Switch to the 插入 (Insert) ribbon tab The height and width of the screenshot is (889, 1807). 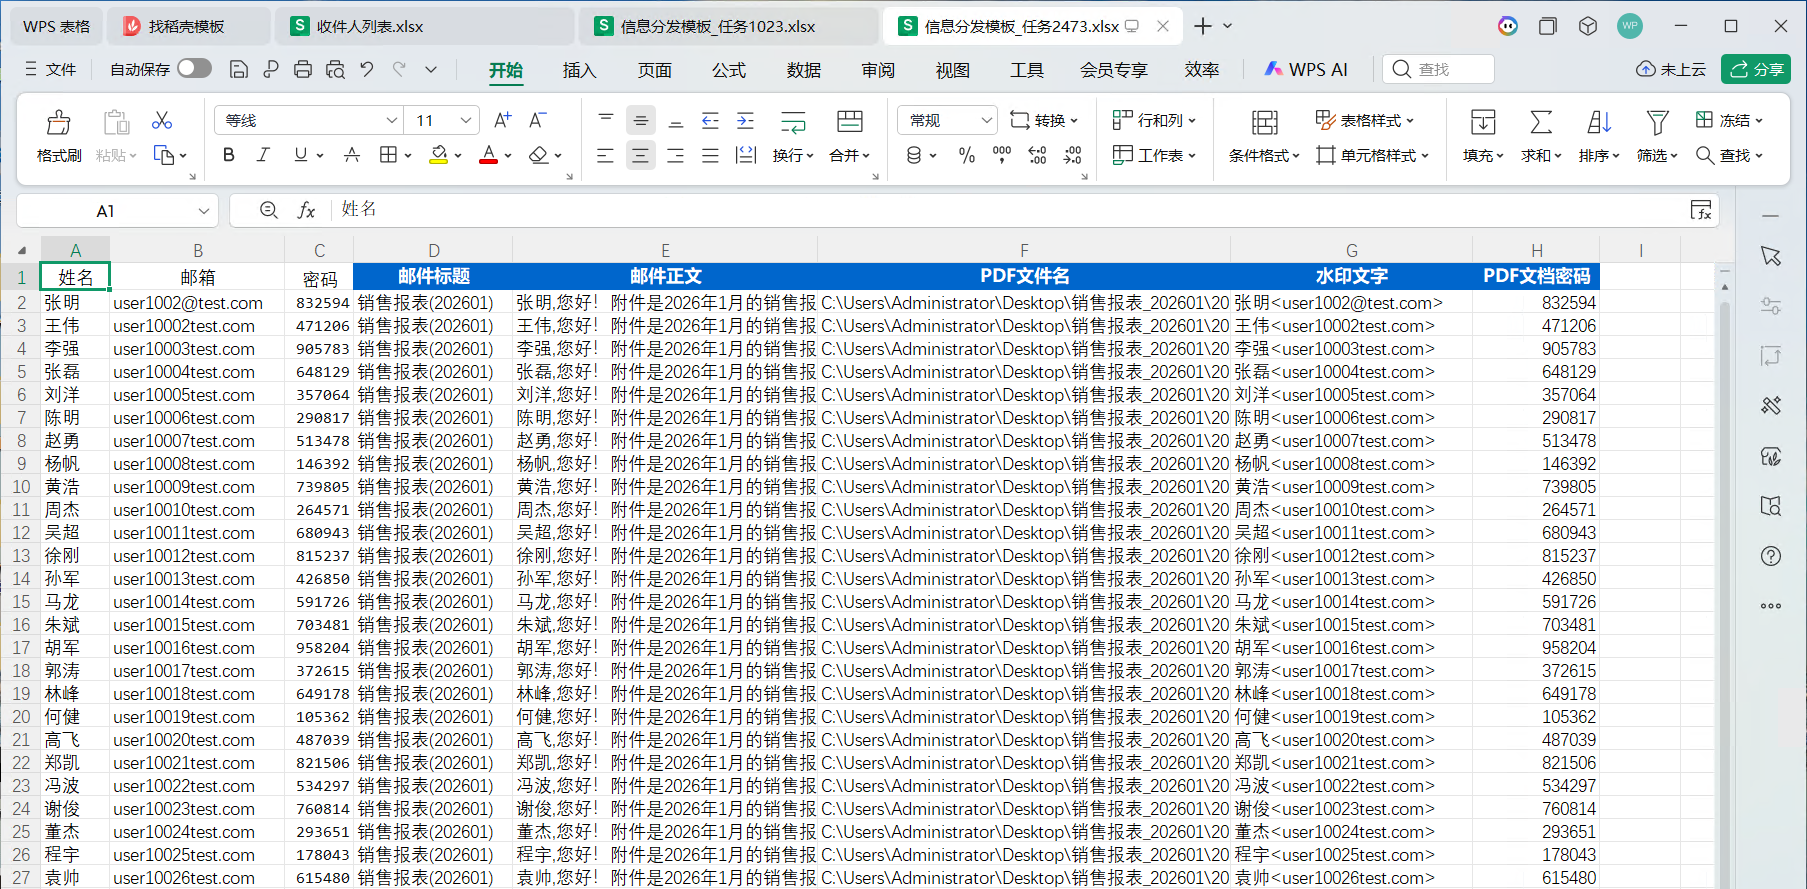click(x=579, y=70)
